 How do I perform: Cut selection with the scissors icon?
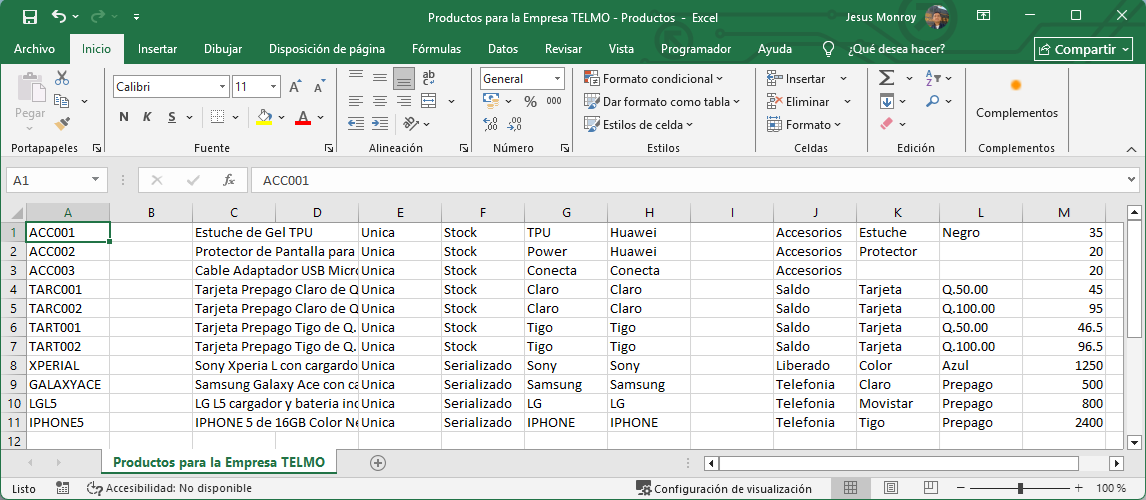tap(62, 77)
